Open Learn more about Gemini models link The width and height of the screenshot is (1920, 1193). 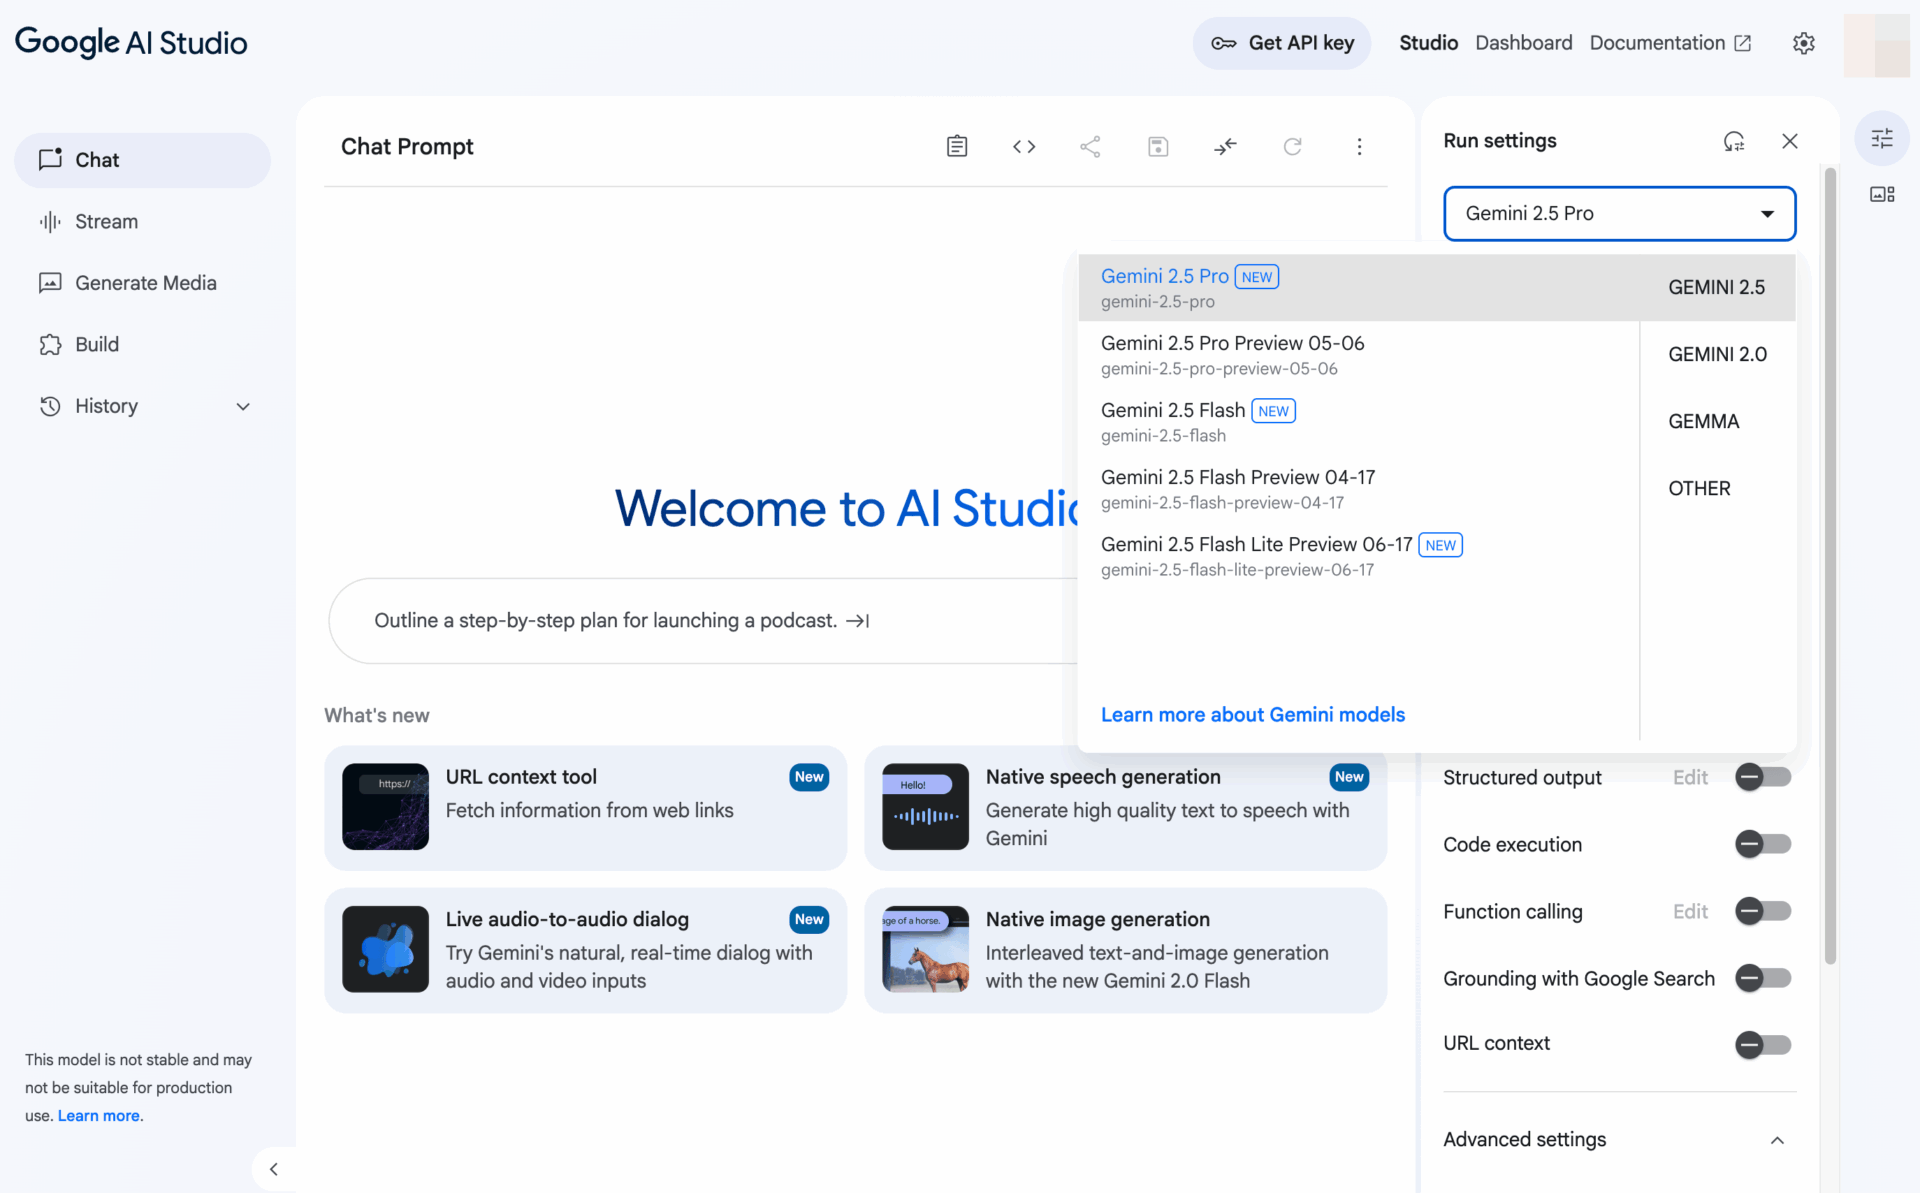(1252, 714)
